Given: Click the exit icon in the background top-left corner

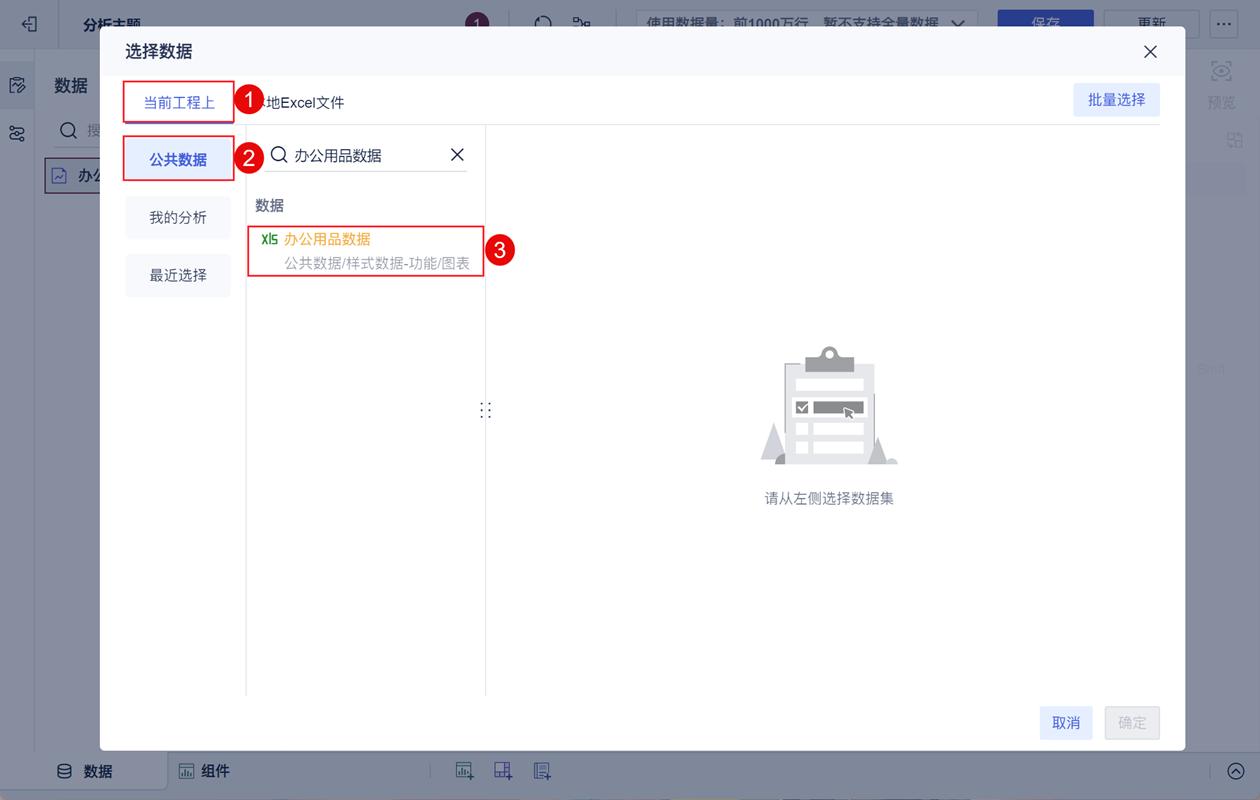Looking at the screenshot, I should [x=29, y=23].
